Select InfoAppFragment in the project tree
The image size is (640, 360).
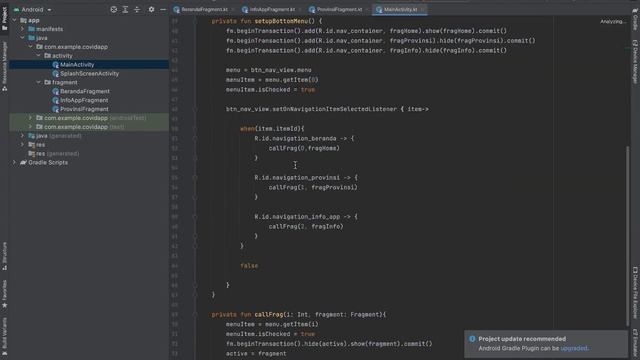[x=84, y=100]
